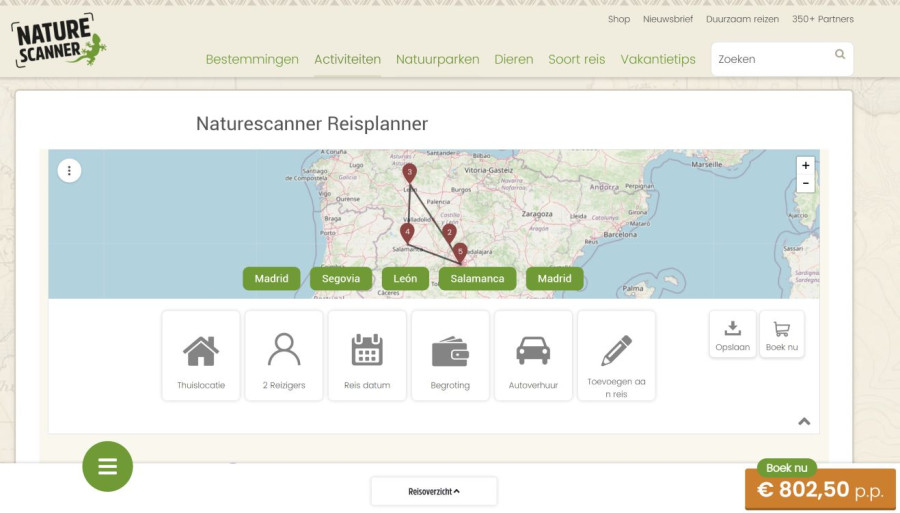Click the Marseille label on the map
The height and width of the screenshot is (513, 900).
click(707, 164)
